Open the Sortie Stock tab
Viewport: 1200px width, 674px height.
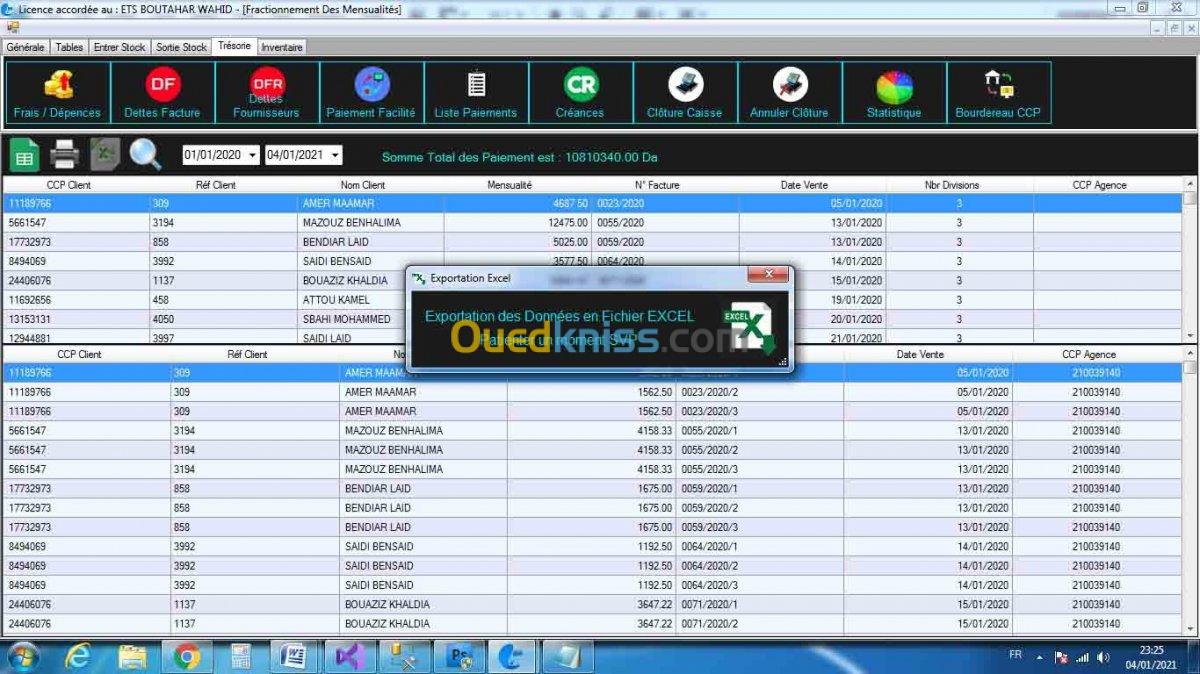(x=182, y=47)
